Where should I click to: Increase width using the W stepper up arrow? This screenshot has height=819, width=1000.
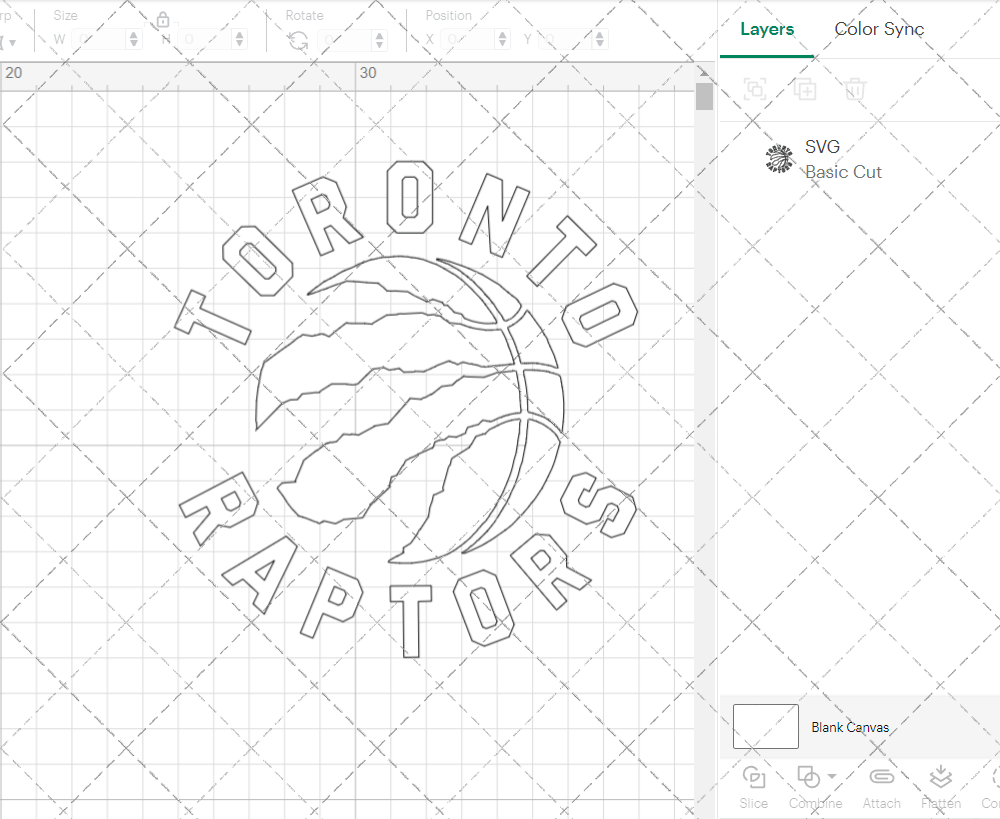[x=131, y=33]
